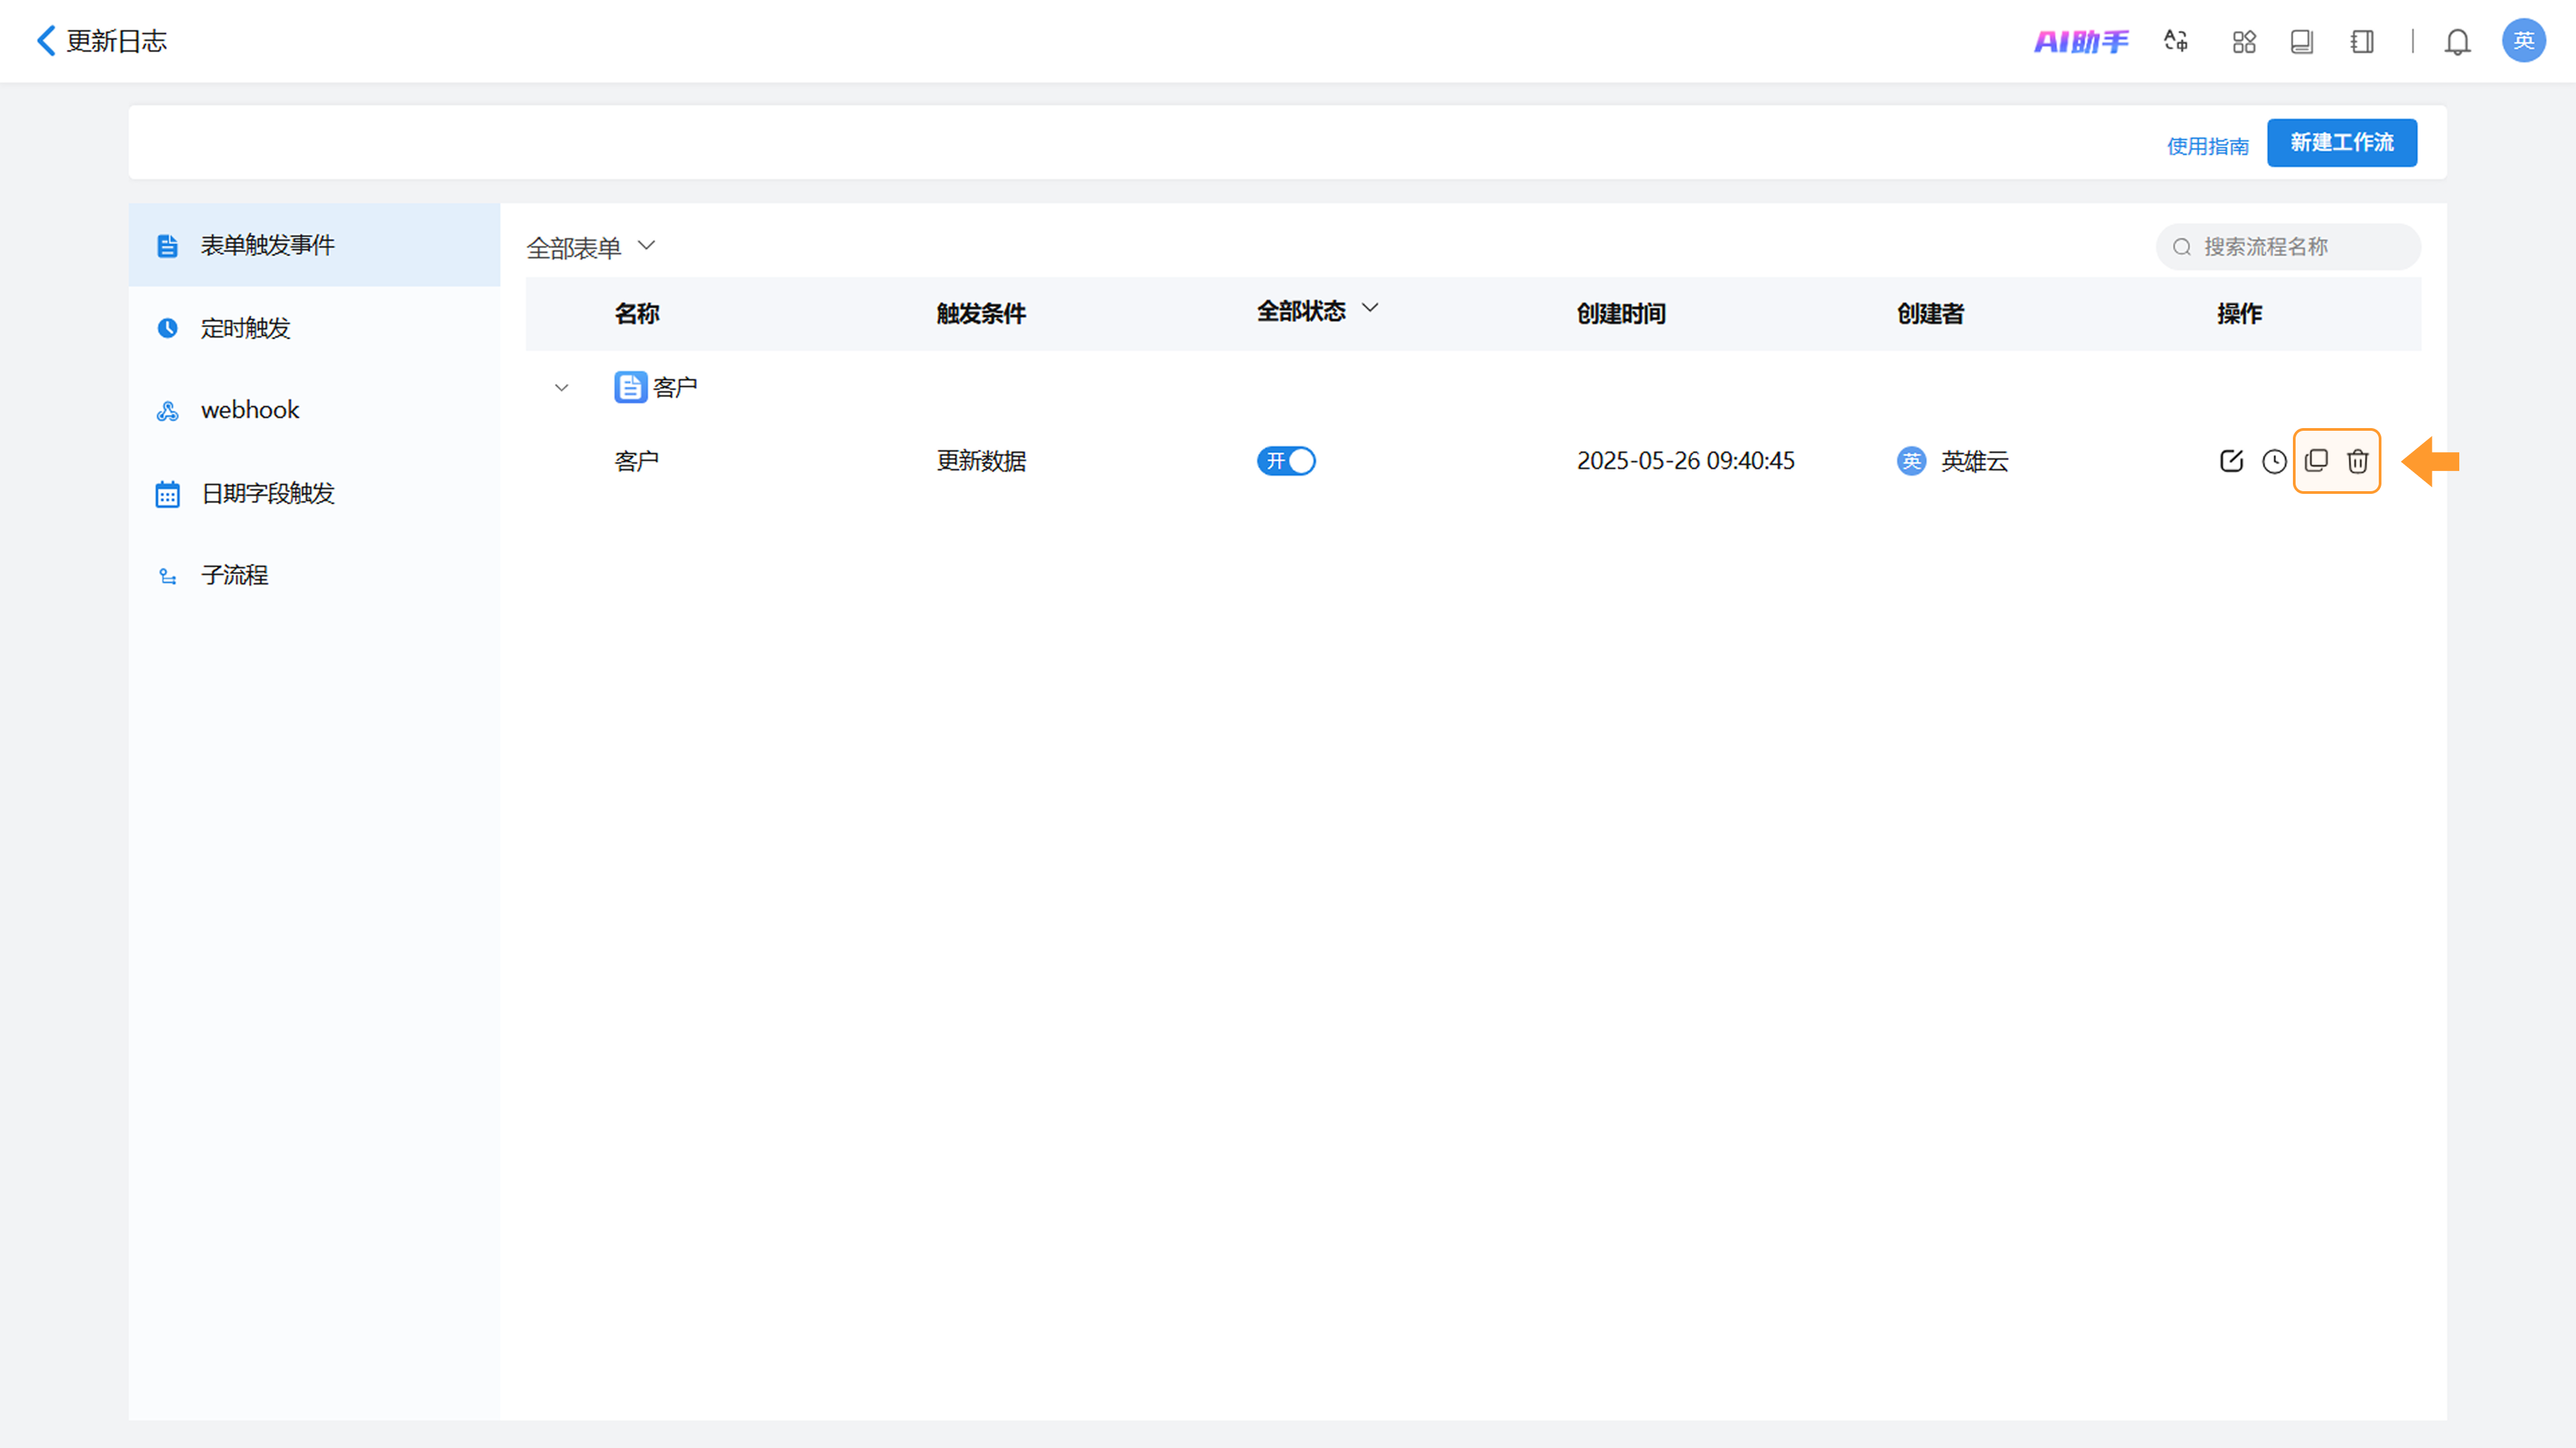Click the 客户 form group document icon
This screenshot has width=2576, height=1448.
[x=630, y=387]
